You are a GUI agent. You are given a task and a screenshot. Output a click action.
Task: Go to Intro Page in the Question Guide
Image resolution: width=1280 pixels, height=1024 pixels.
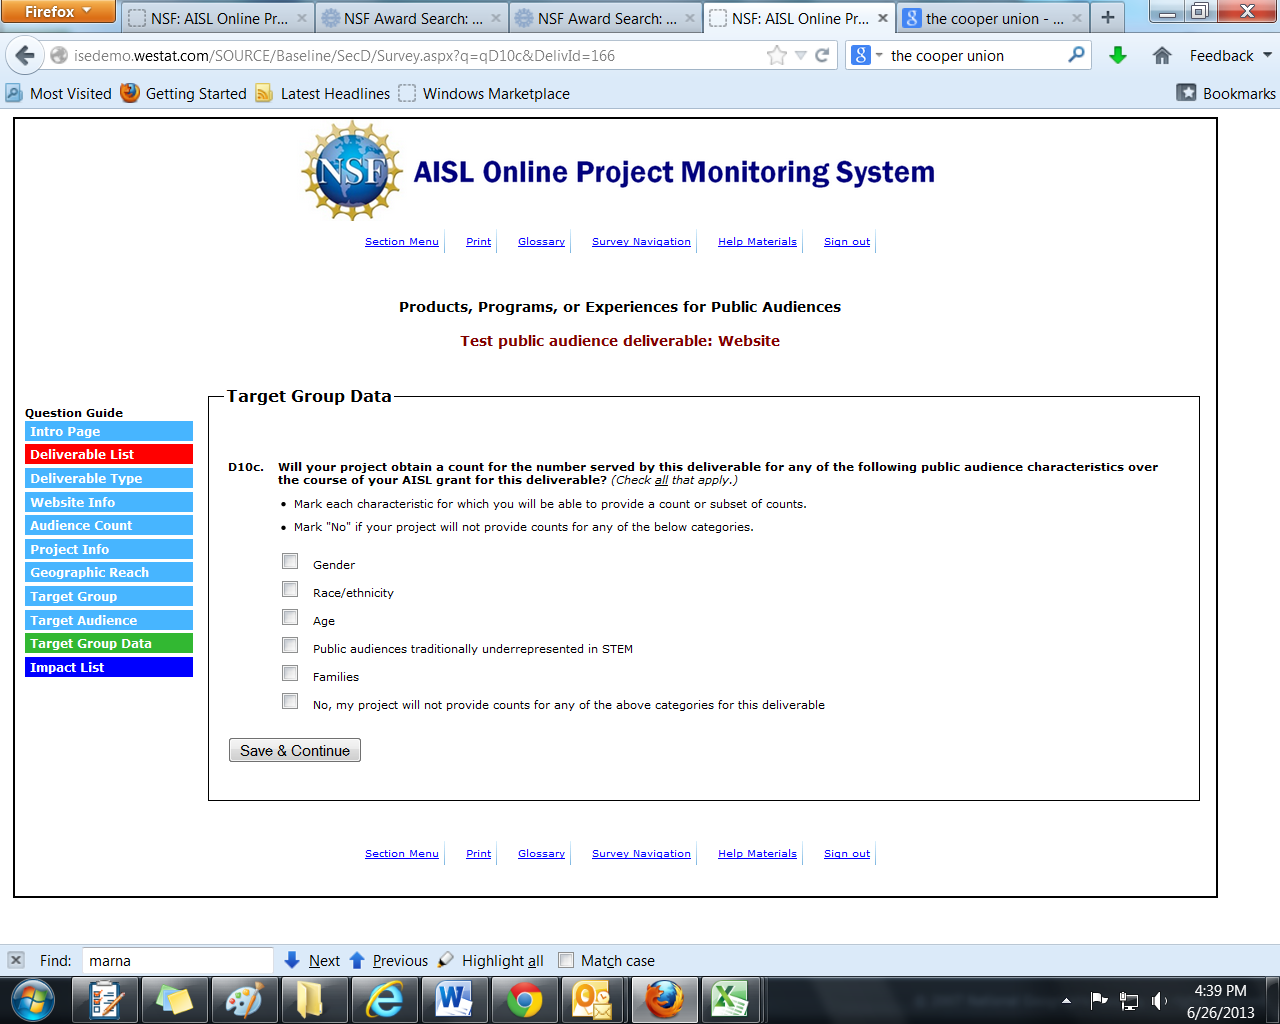(109, 431)
